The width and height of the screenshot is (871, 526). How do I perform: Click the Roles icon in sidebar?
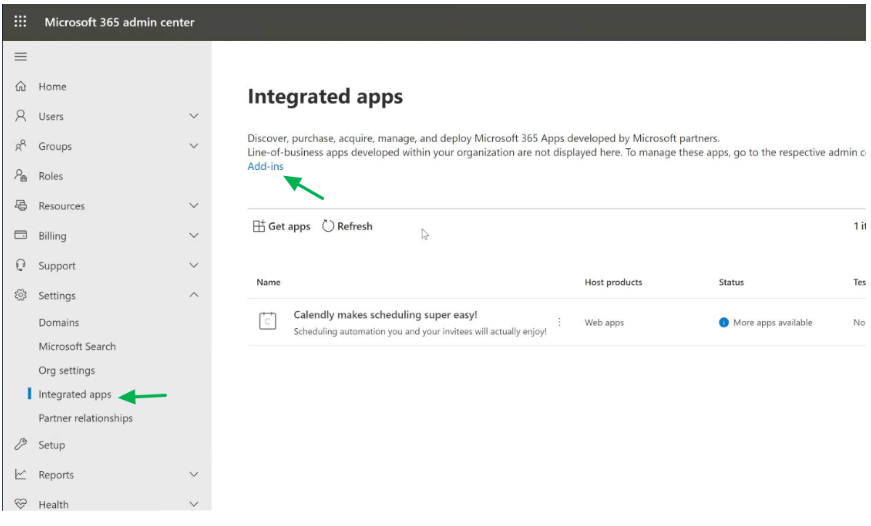21,176
